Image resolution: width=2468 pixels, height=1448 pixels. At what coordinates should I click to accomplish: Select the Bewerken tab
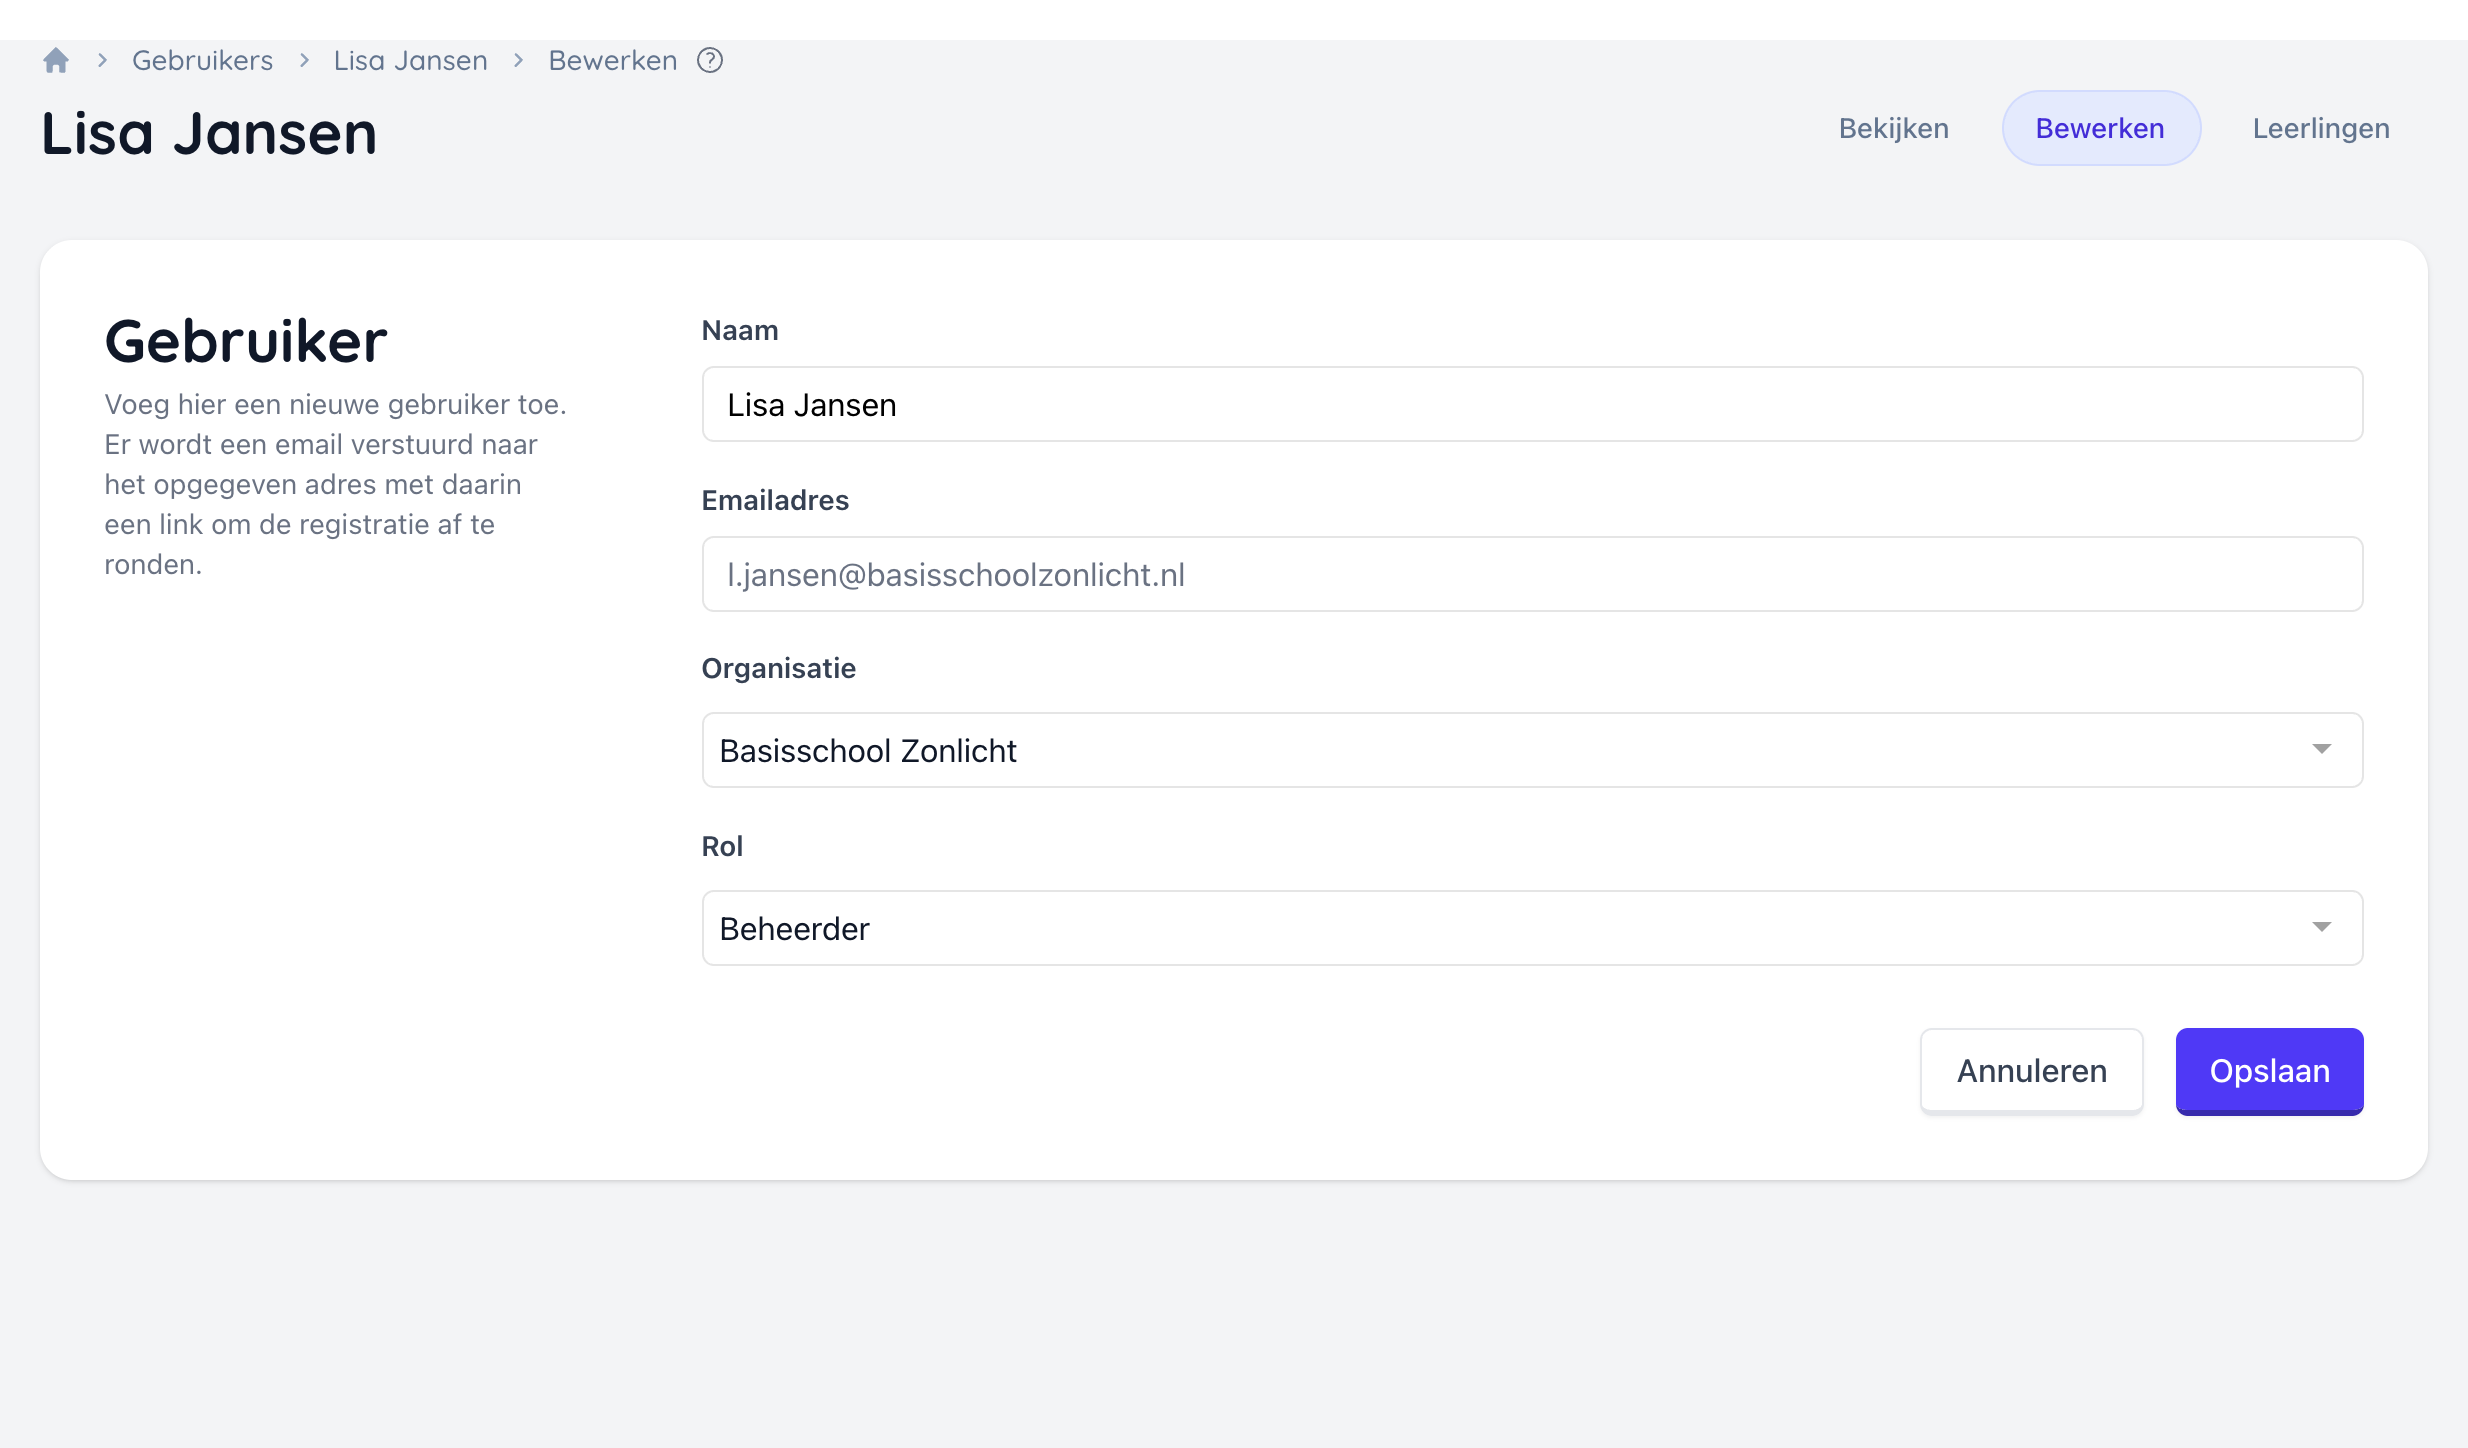2100,128
